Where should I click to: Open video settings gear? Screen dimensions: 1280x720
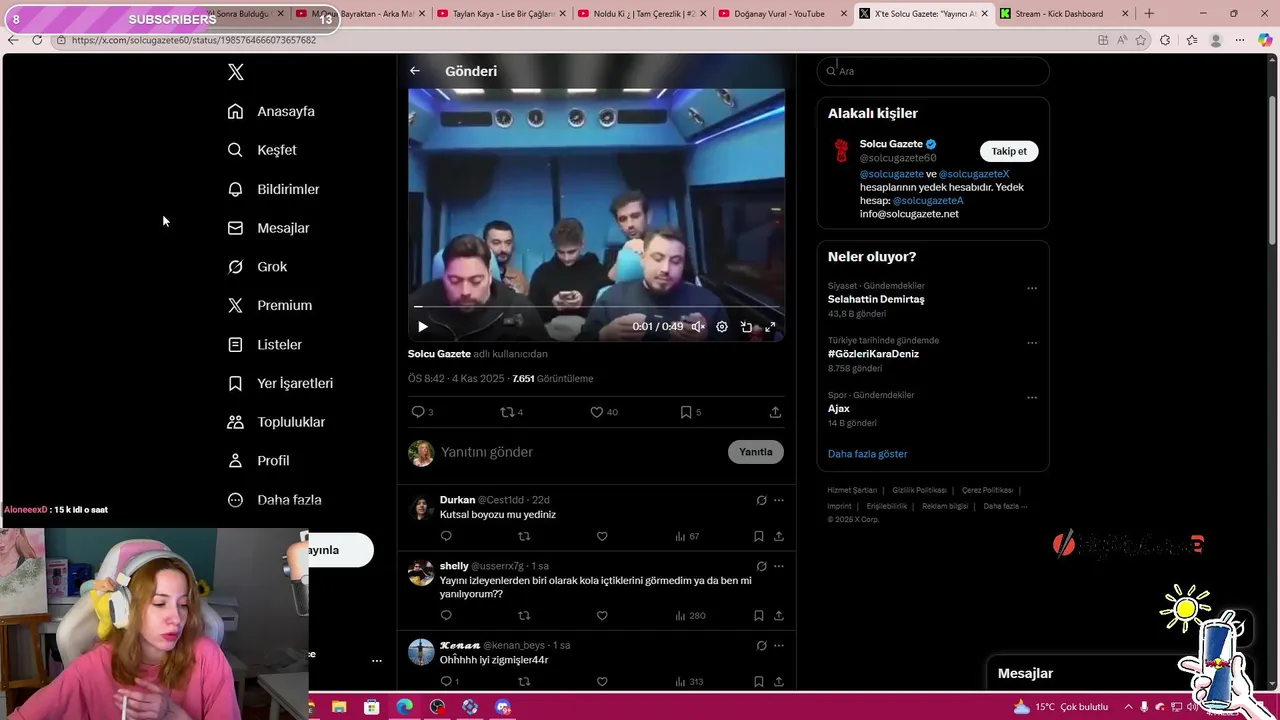(x=722, y=327)
